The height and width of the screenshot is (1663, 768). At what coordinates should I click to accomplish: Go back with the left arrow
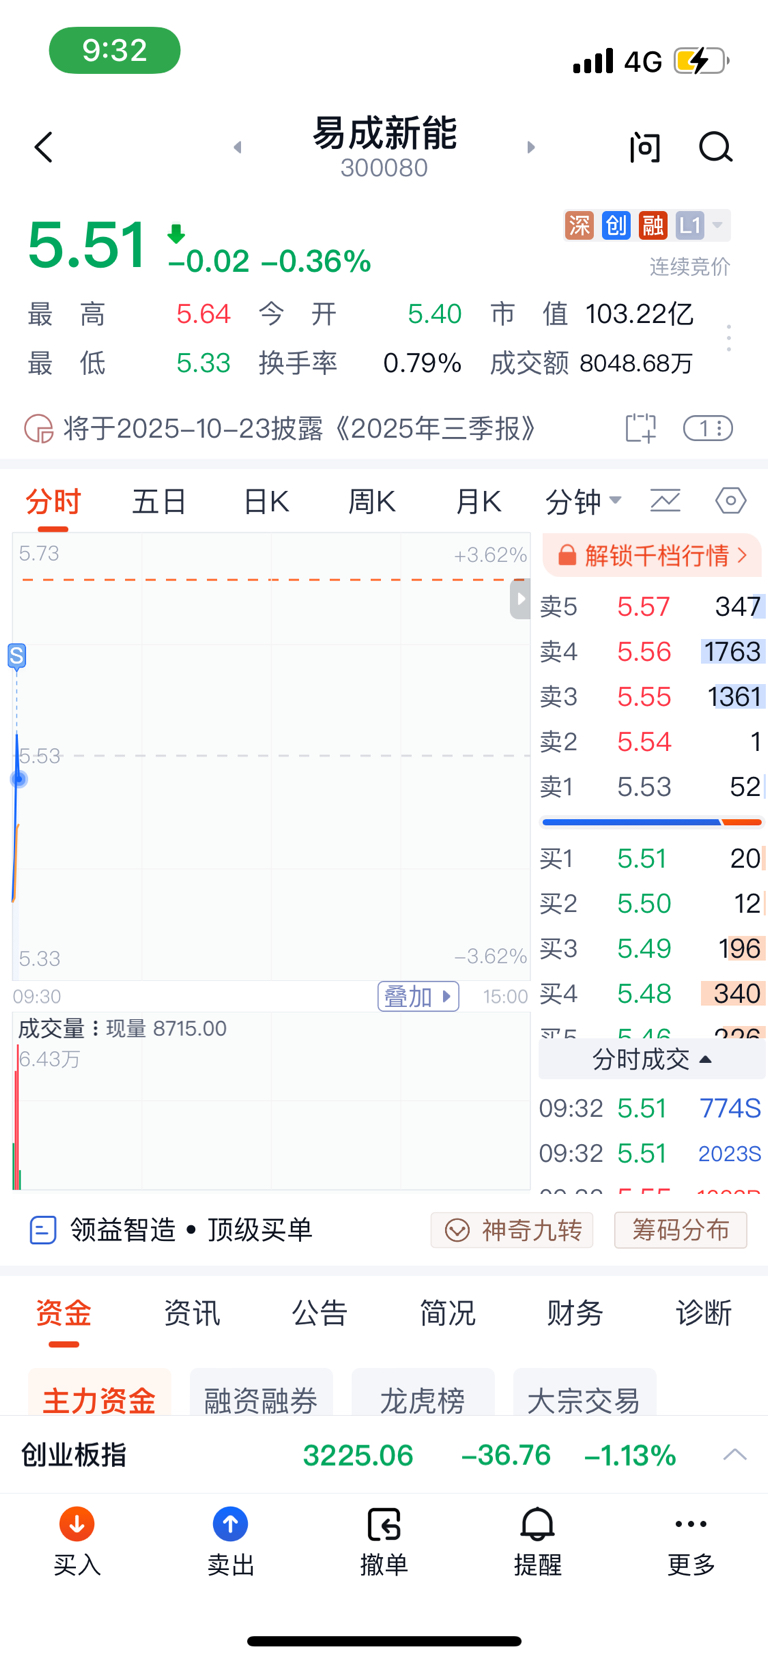[x=44, y=147]
